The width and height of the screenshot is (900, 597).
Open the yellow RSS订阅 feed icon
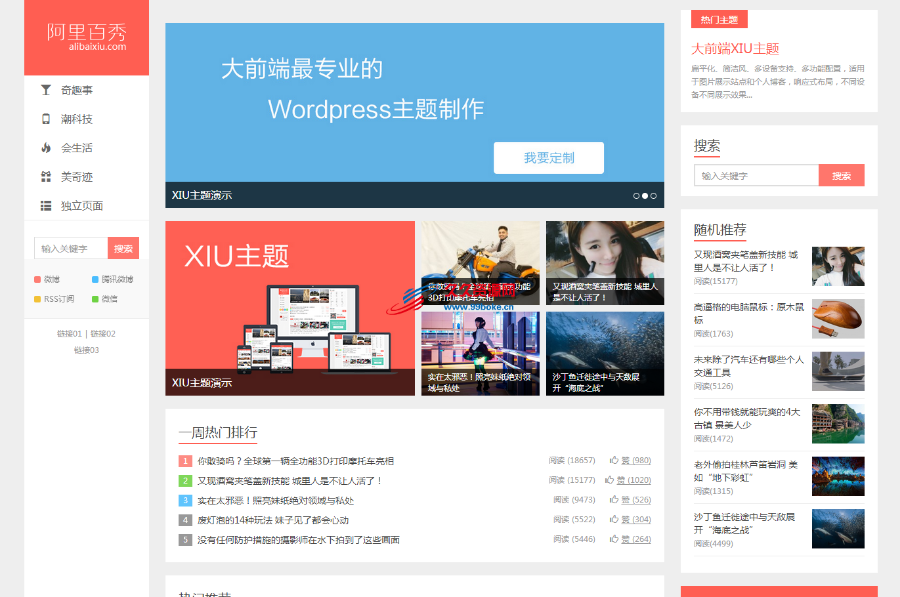tap(37, 298)
